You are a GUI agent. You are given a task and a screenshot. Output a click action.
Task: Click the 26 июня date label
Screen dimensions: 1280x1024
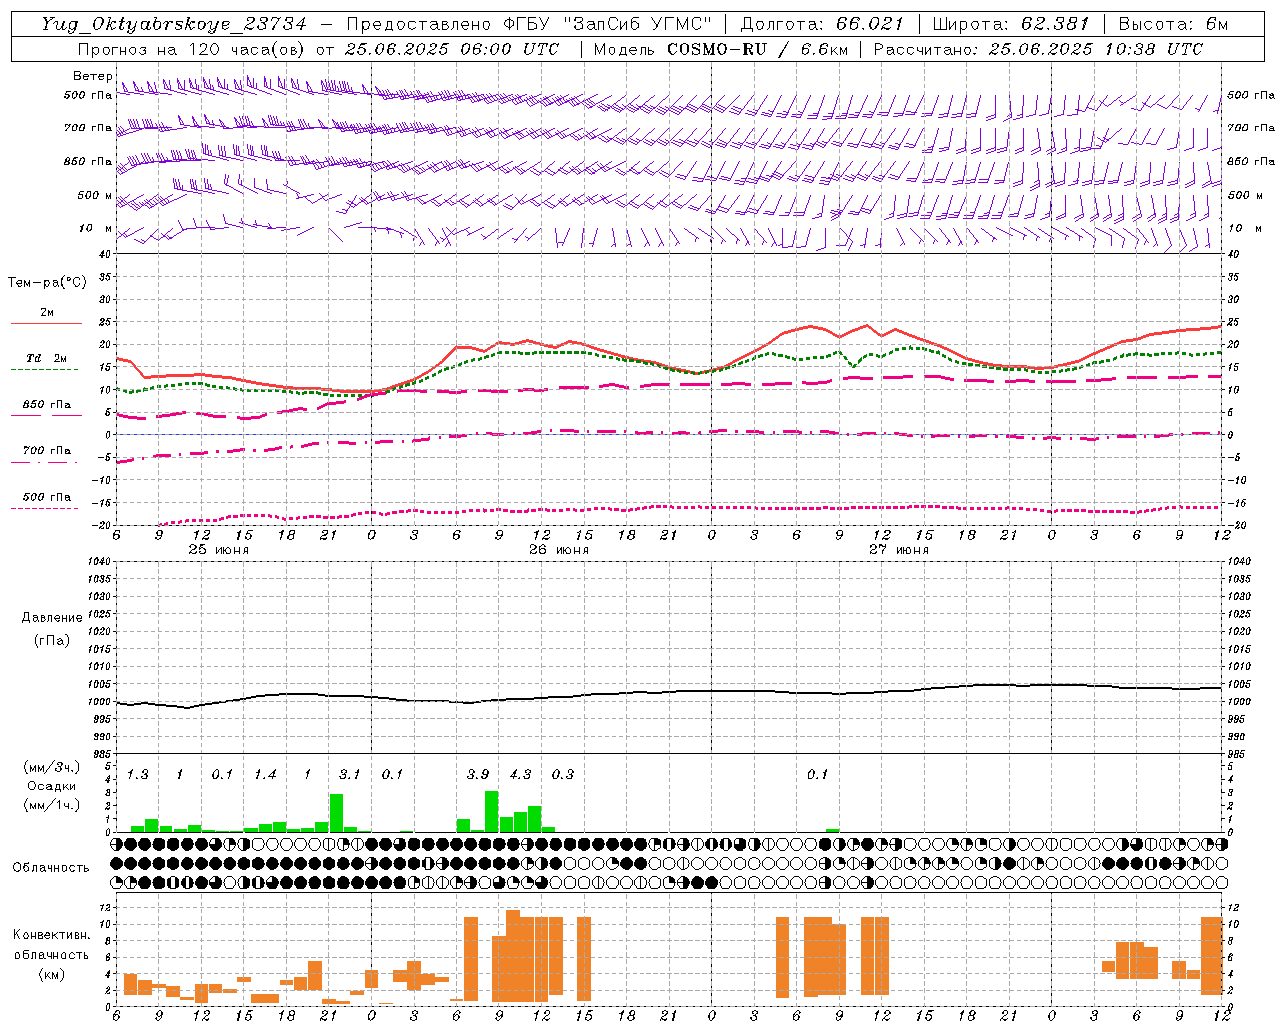[559, 550]
